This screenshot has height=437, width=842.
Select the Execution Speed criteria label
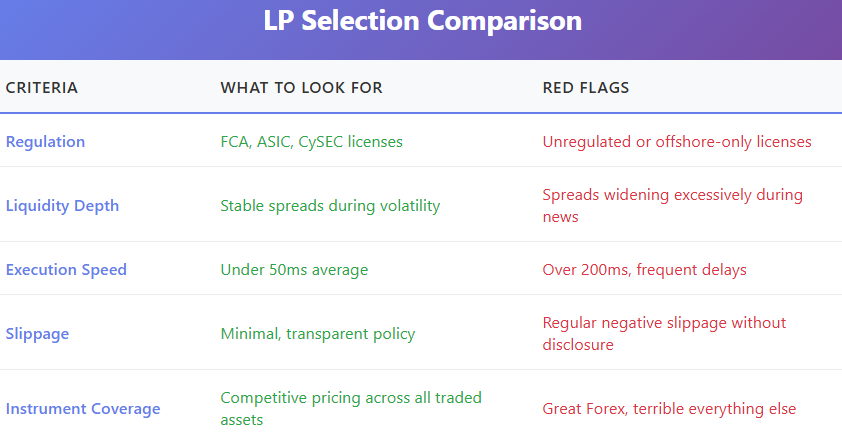coord(66,270)
